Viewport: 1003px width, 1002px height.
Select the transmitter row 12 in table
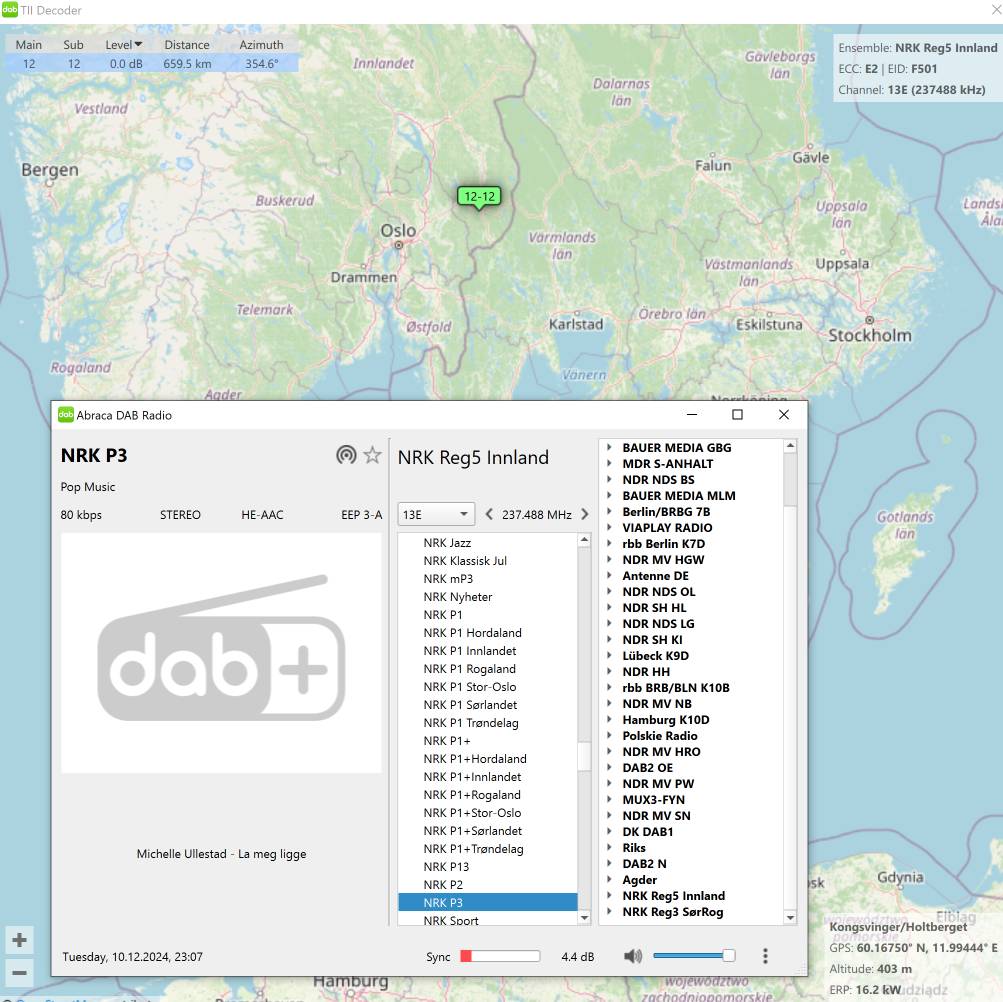tap(150, 63)
